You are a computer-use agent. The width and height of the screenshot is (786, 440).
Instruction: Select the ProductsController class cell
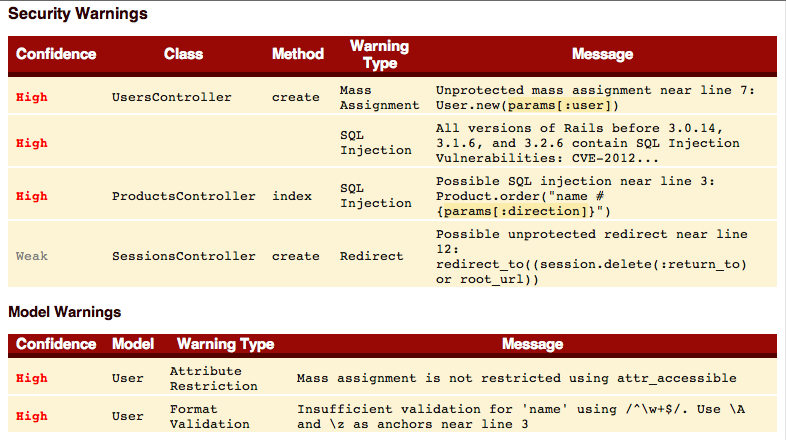tap(183, 196)
